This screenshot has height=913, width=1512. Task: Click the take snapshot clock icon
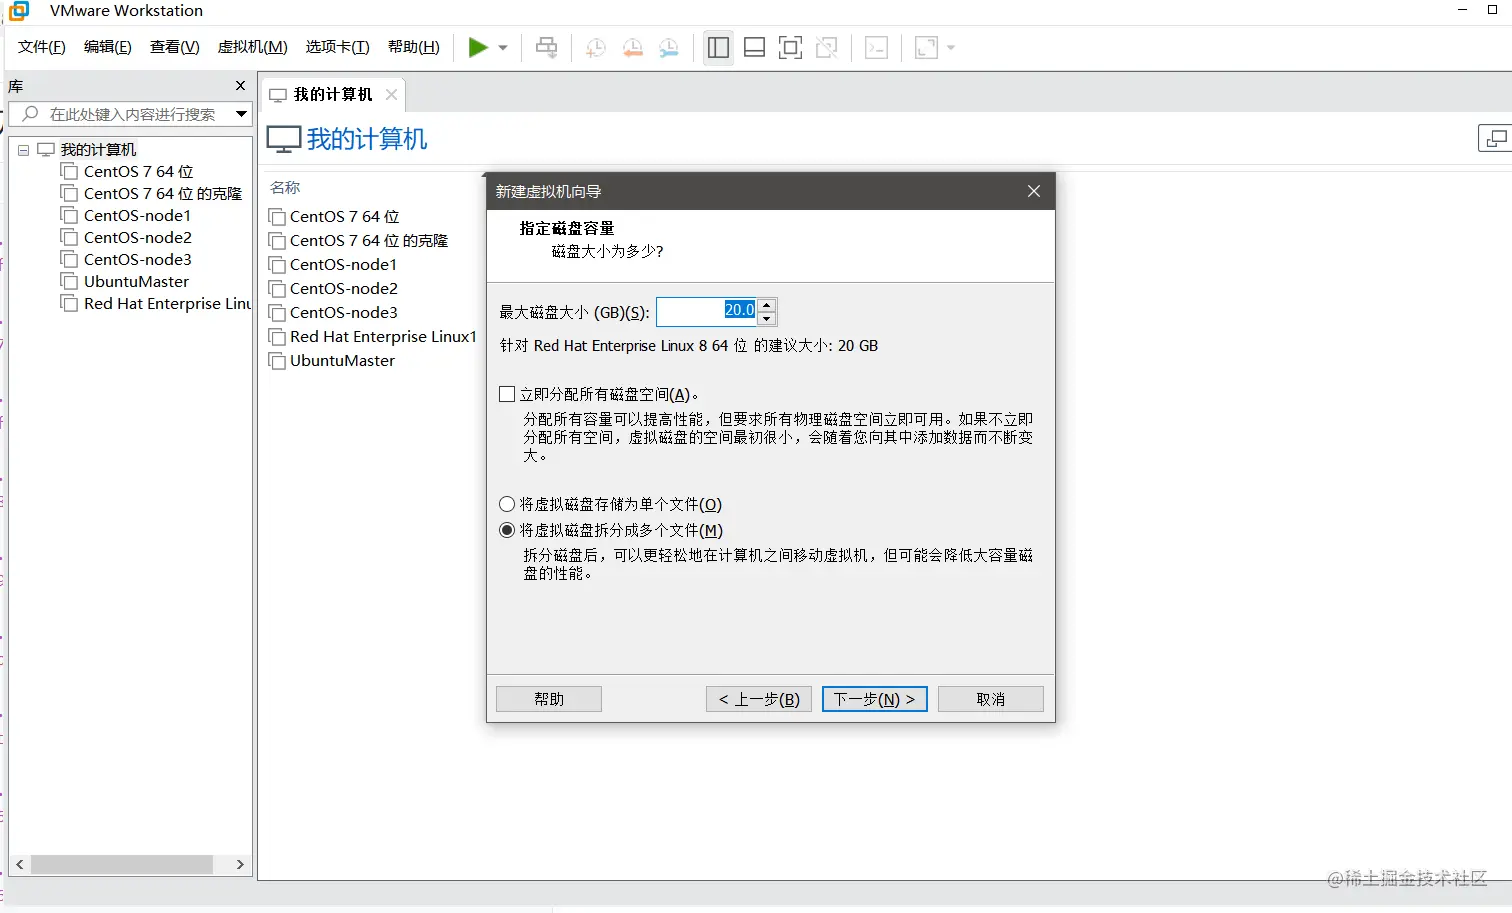[x=596, y=47]
